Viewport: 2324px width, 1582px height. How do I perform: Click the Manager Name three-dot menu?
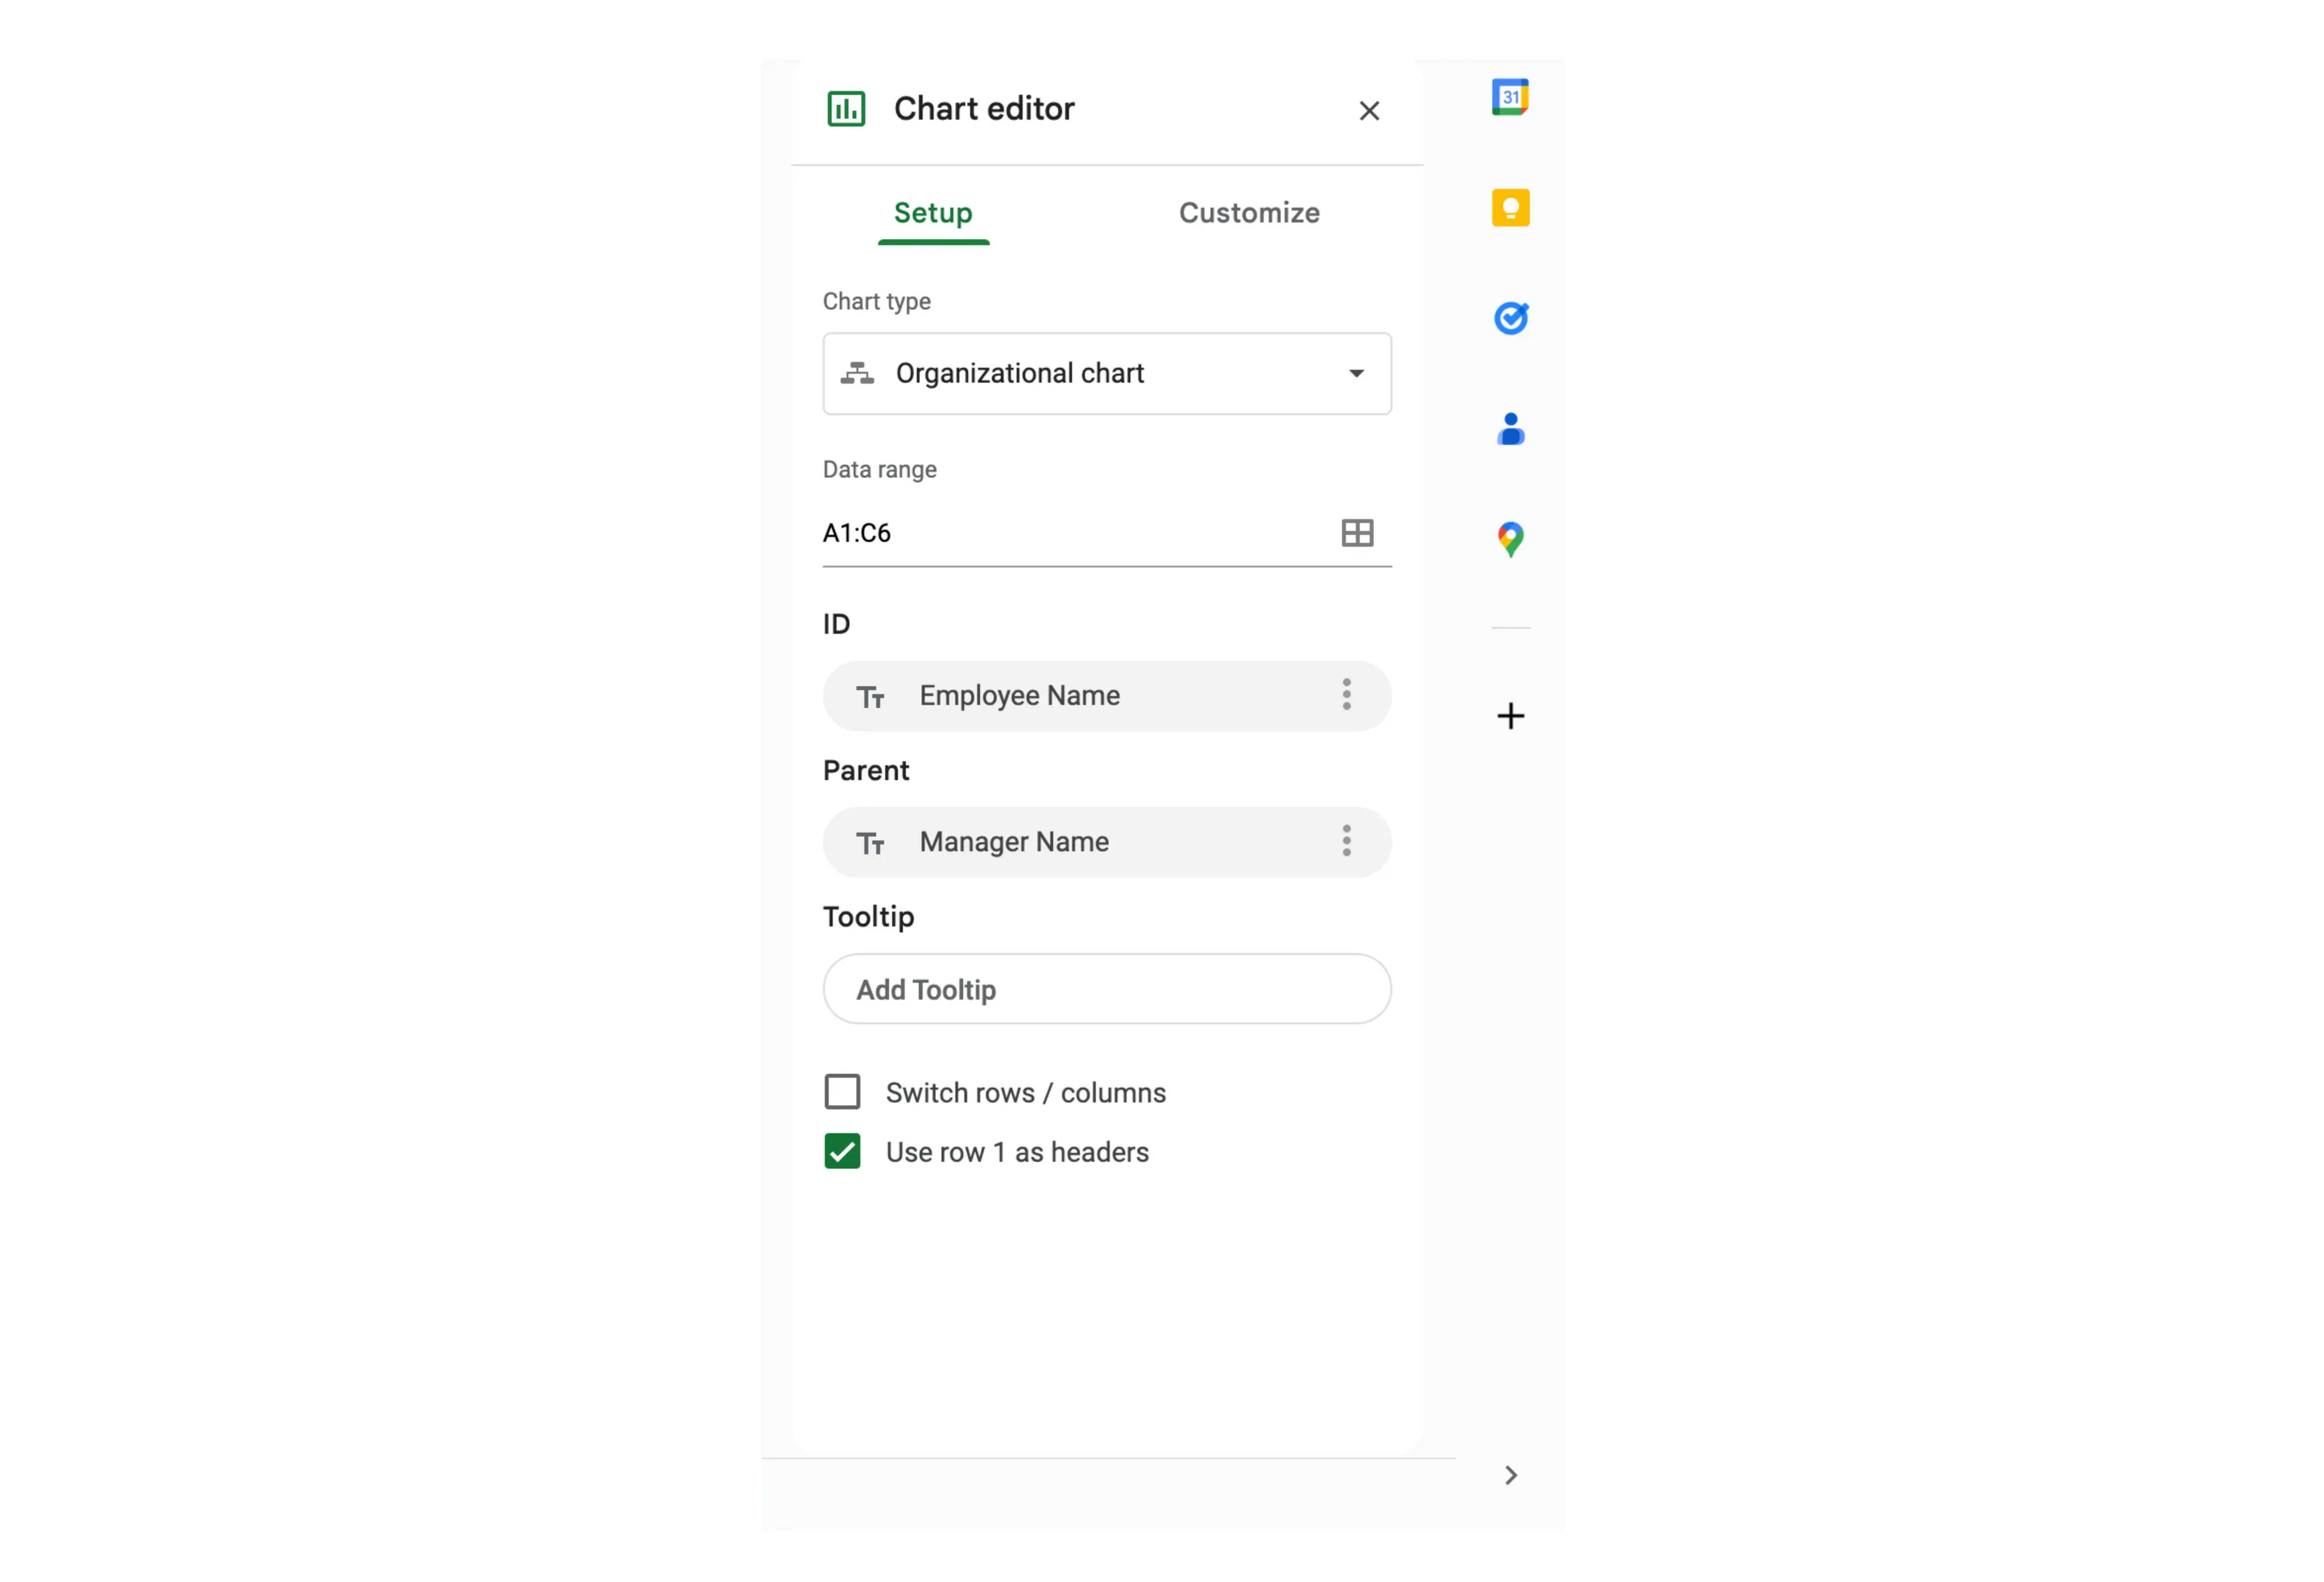pos(1347,840)
